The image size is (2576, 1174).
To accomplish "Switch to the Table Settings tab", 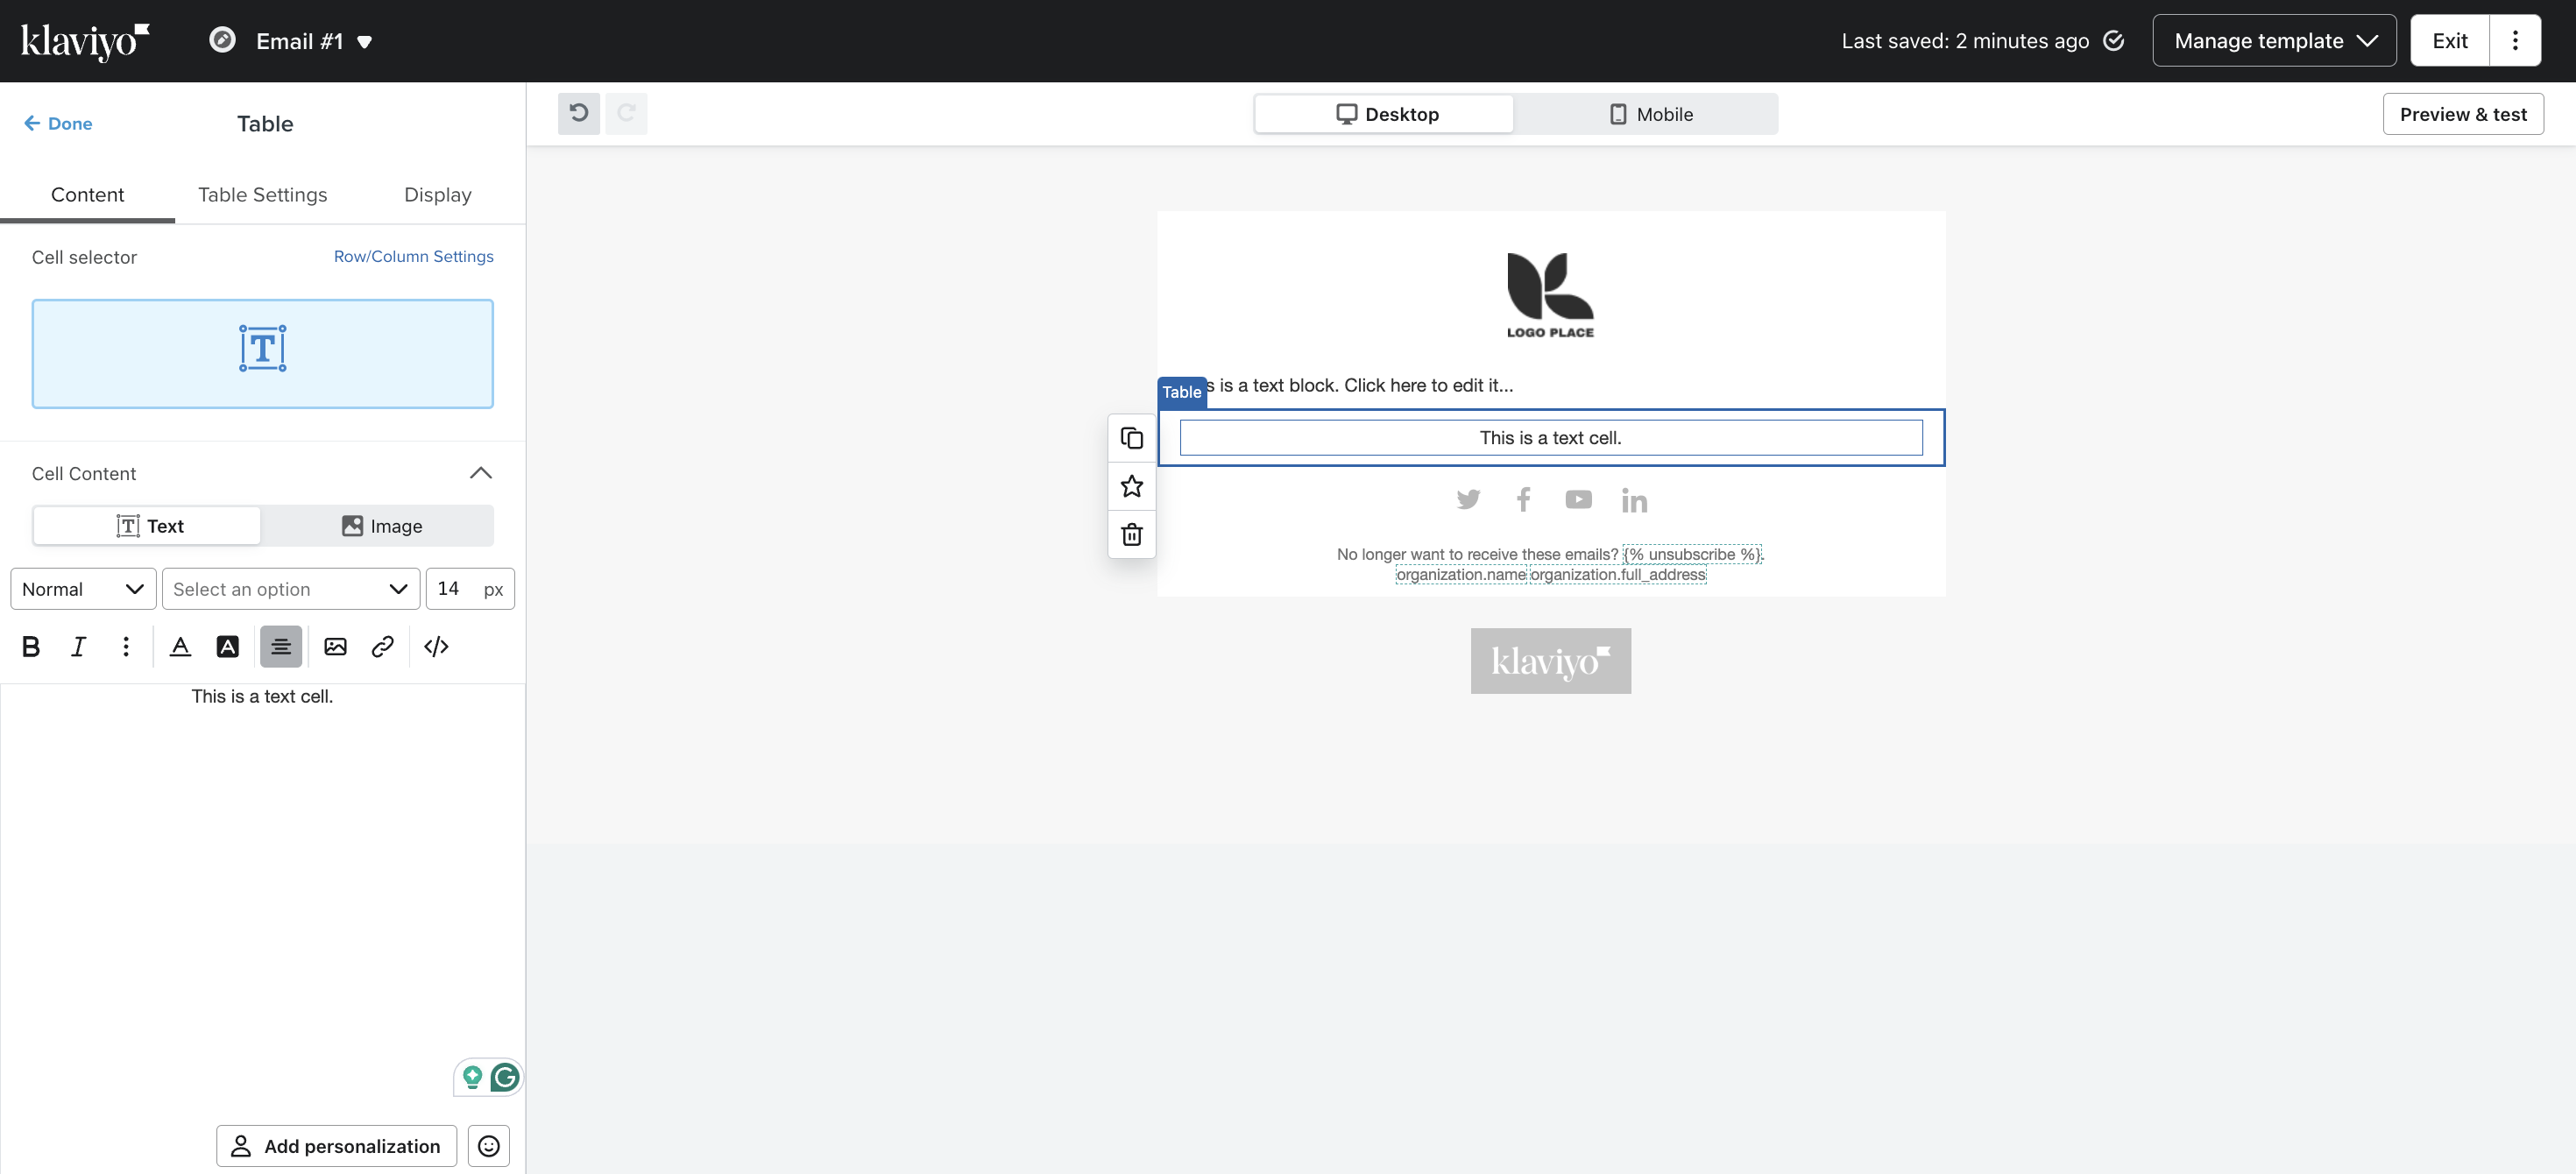I will click(262, 195).
